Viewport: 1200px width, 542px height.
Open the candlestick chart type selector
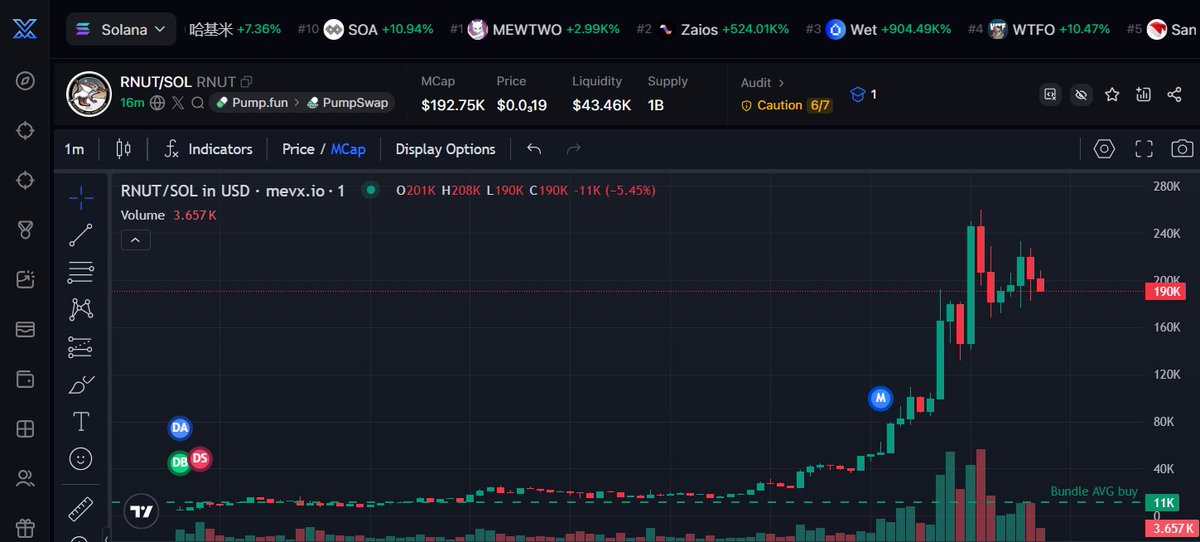coord(123,149)
